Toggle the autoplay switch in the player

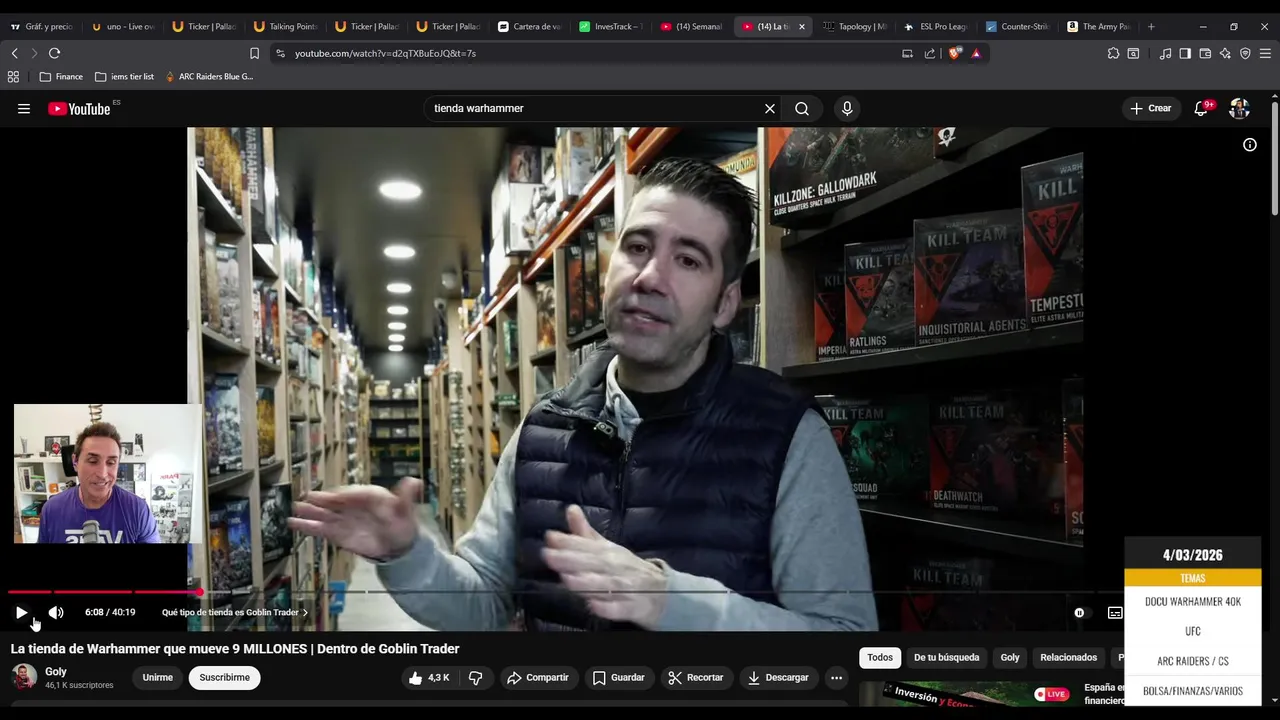[1079, 612]
